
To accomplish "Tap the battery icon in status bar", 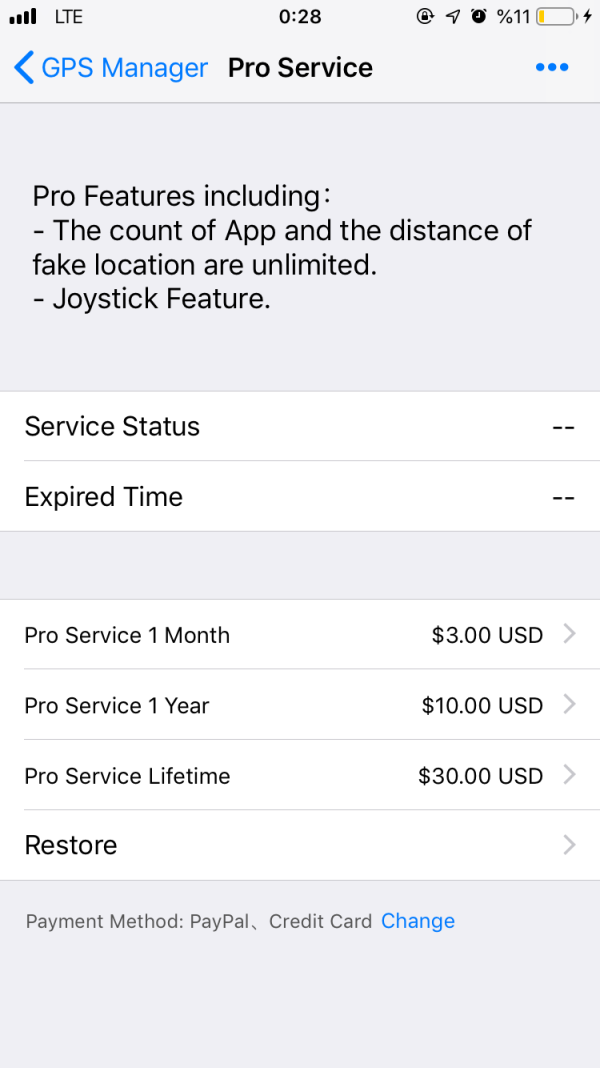I will coord(556,16).
